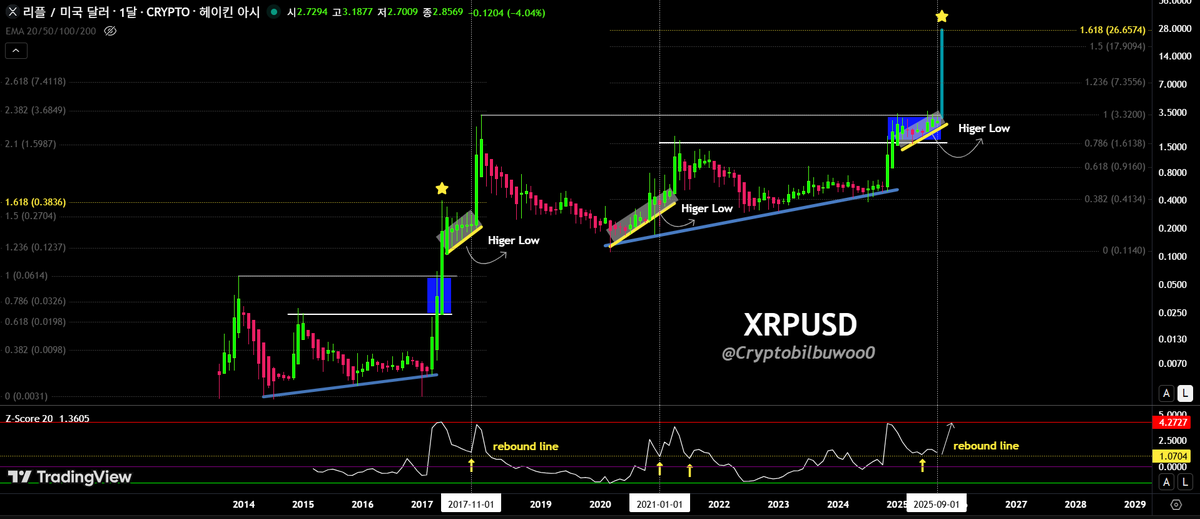
Task: Select the XRPUSD text annotation
Action: (x=800, y=325)
